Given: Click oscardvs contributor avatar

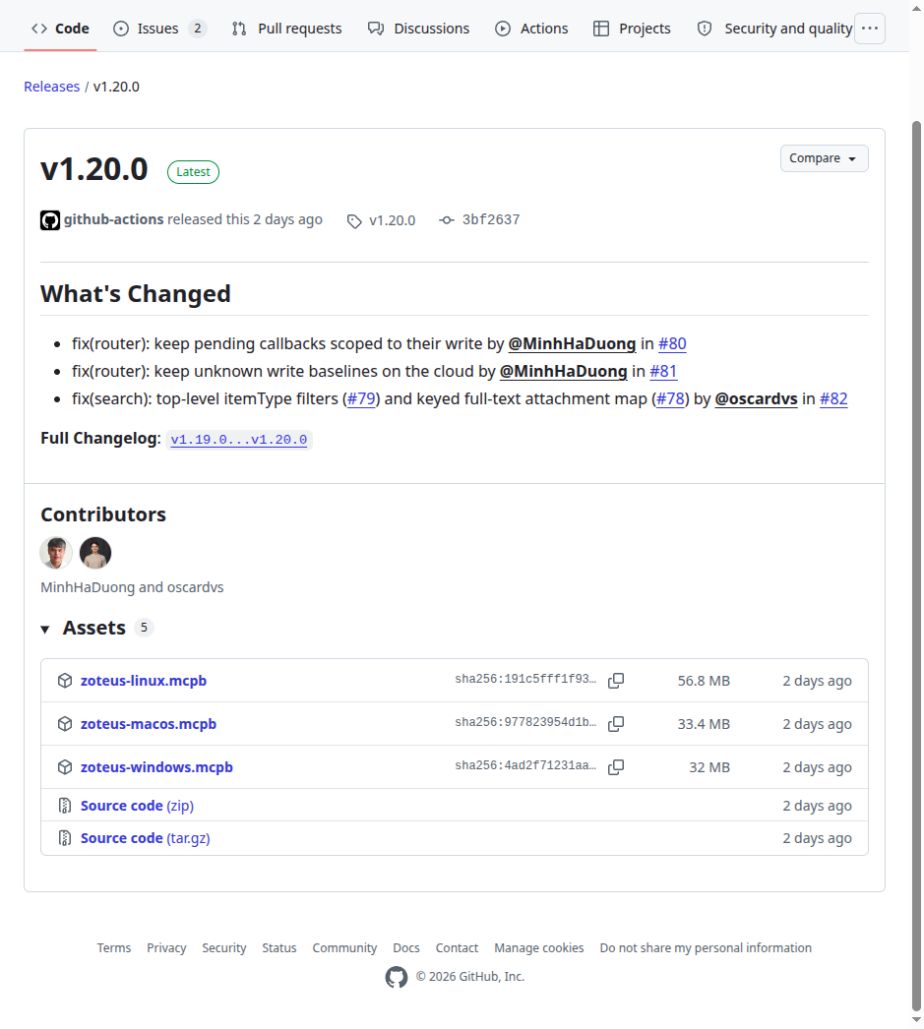Looking at the screenshot, I should pyautogui.click(x=95, y=553).
